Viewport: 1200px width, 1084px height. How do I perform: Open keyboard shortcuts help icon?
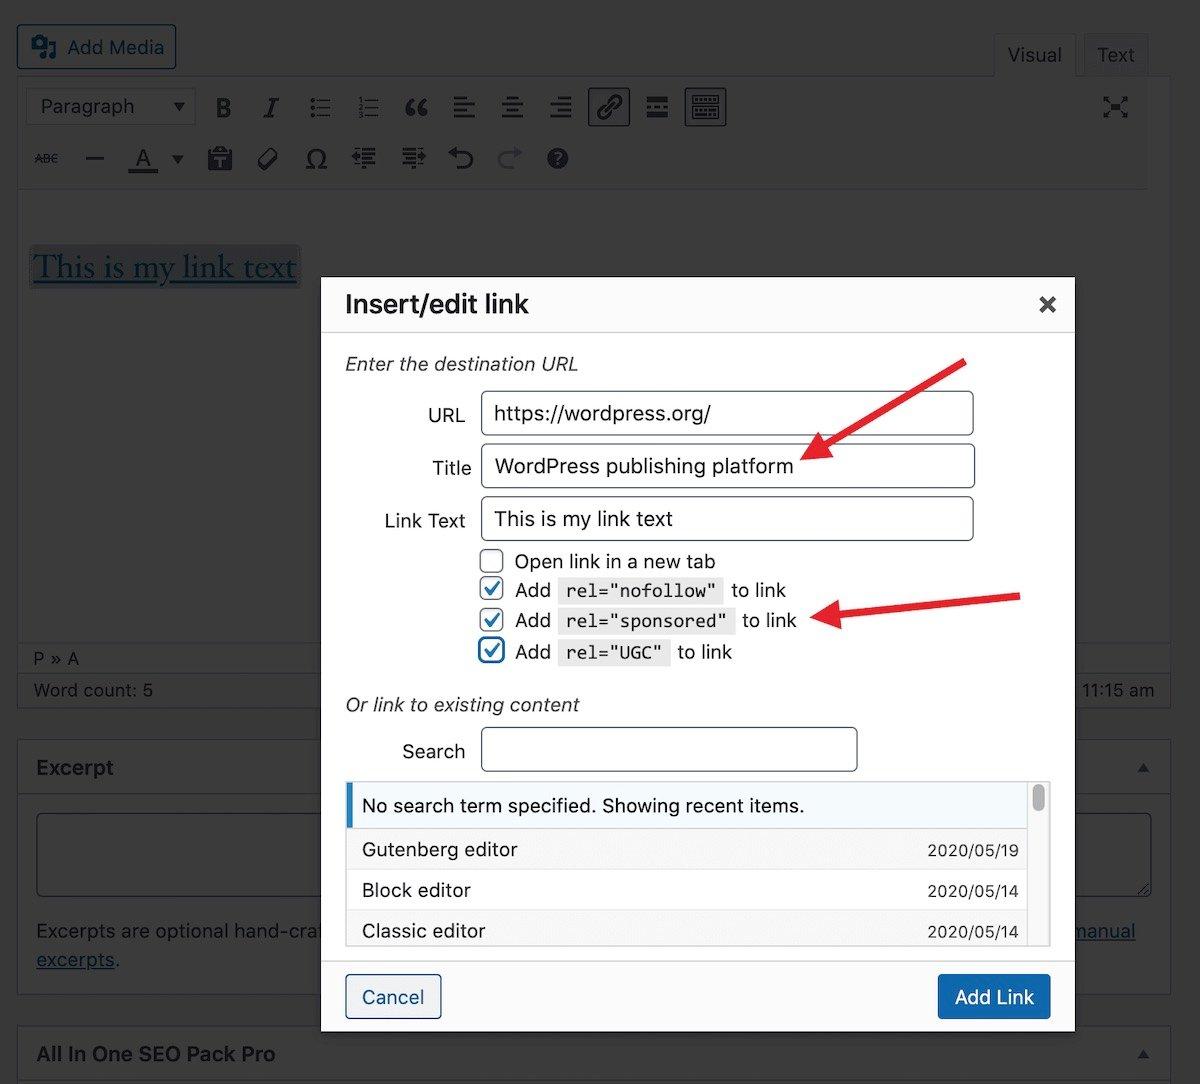tap(558, 158)
